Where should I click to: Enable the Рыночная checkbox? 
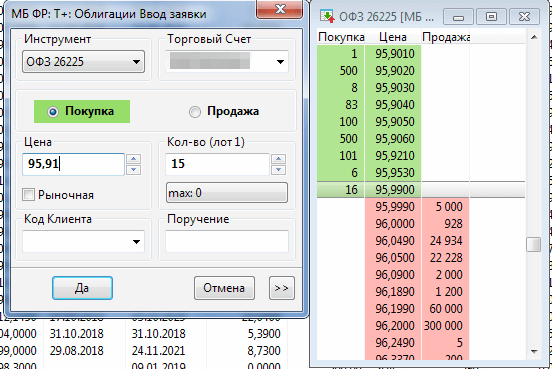pos(28,195)
